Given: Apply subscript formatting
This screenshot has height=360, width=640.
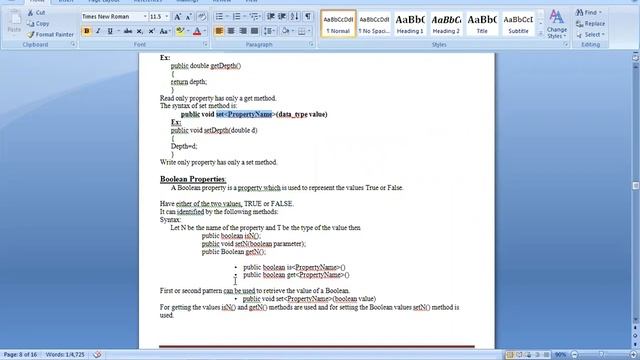Looking at the screenshot, I should (140, 31).
